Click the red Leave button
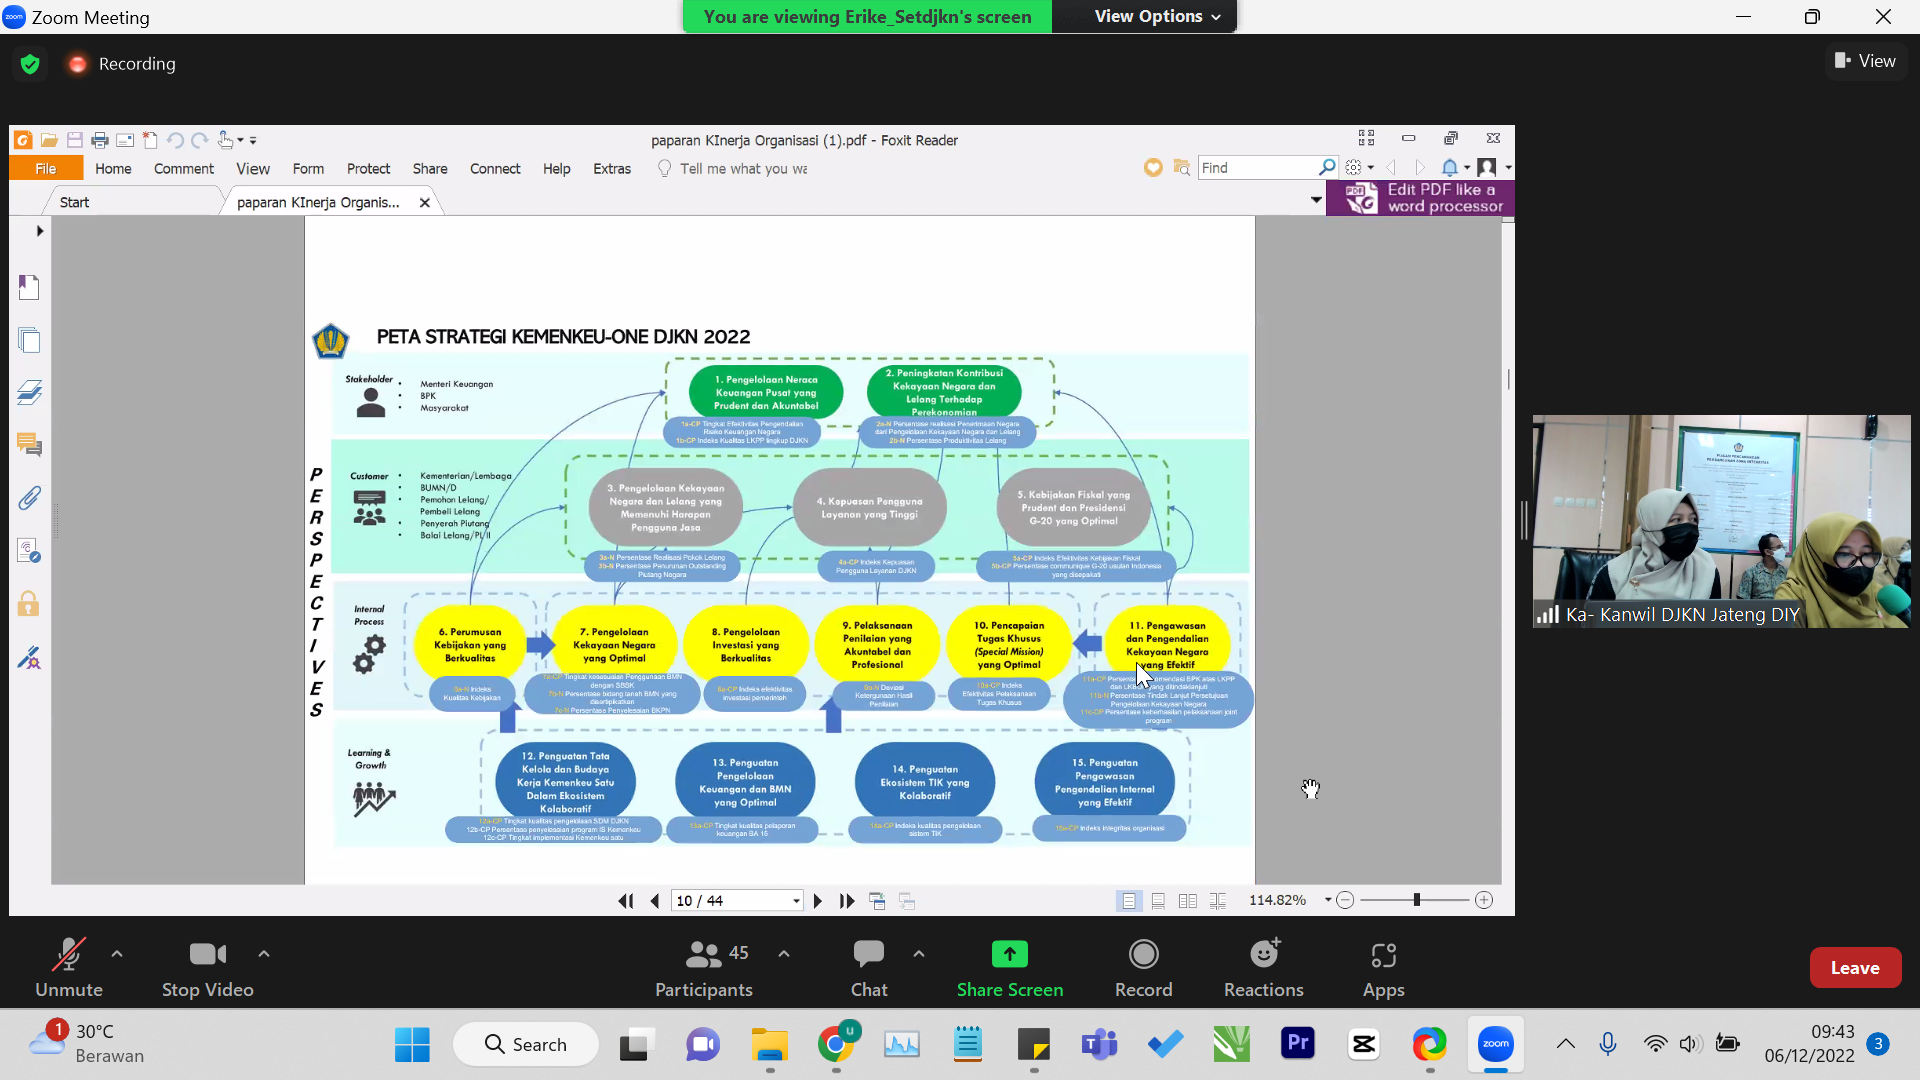The height and width of the screenshot is (1080, 1920). [1854, 967]
